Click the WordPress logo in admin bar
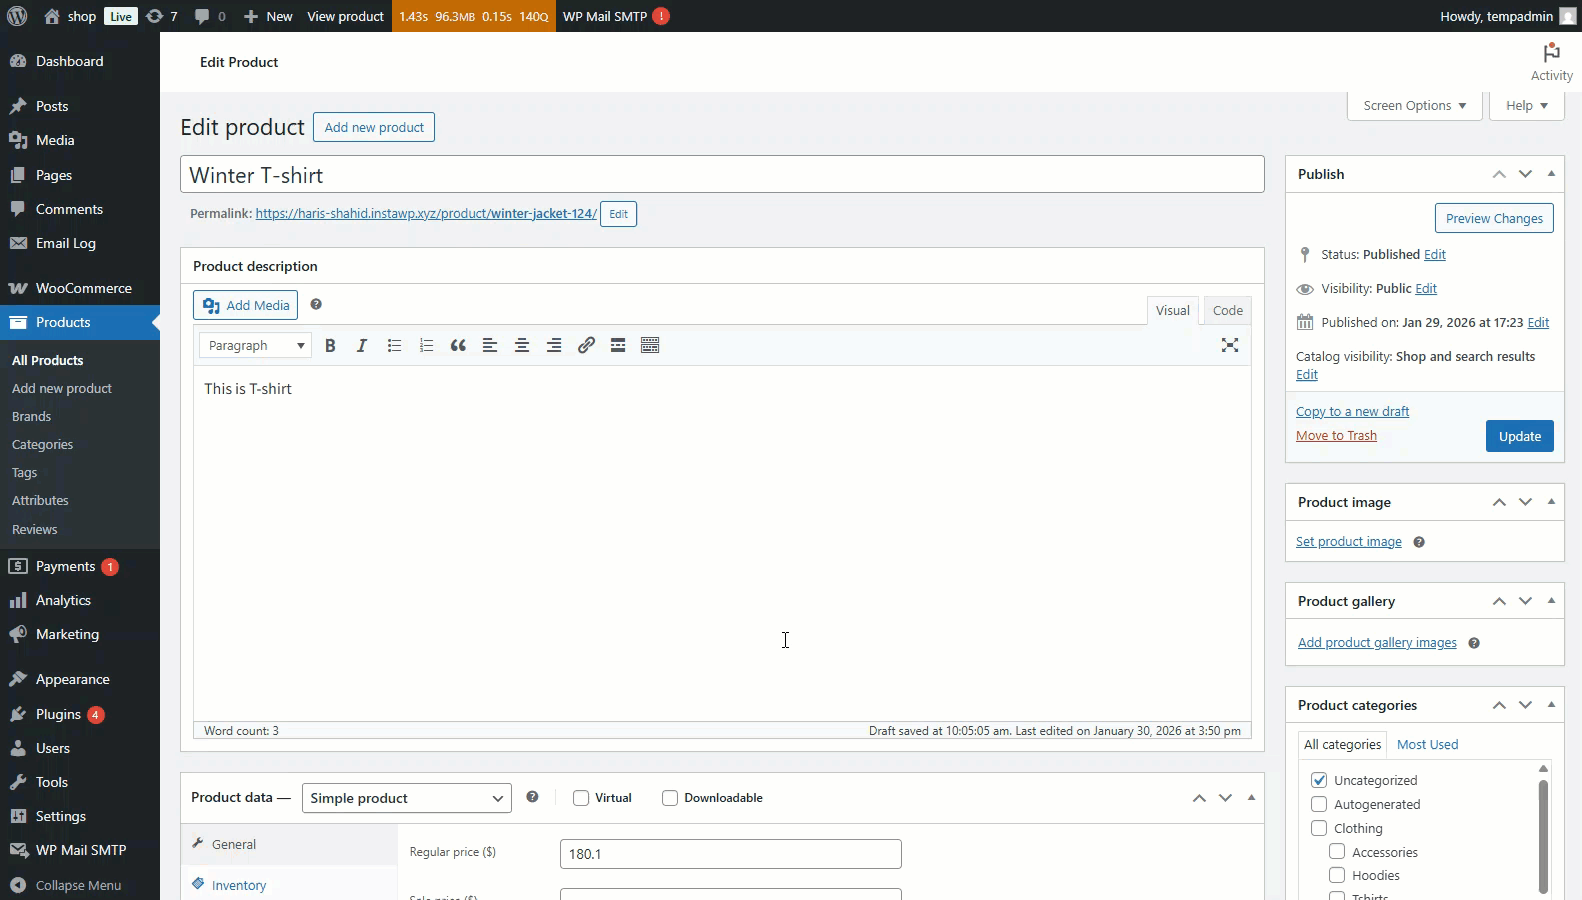 pyautogui.click(x=16, y=16)
